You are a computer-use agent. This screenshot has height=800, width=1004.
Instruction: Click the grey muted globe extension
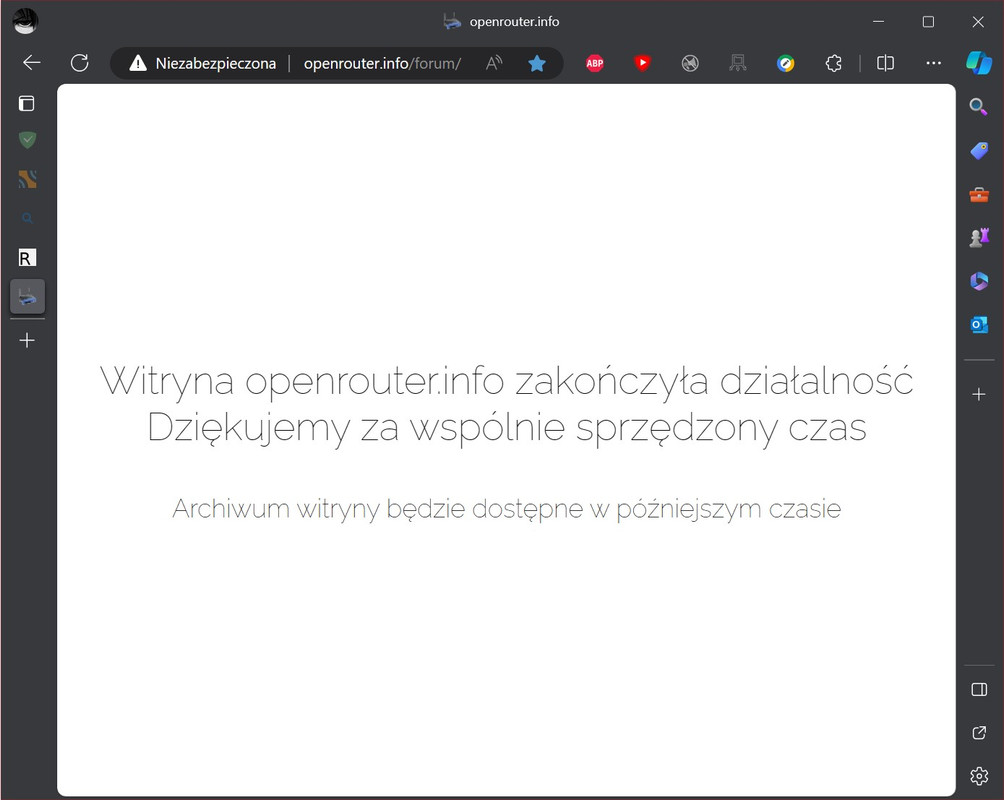690,63
